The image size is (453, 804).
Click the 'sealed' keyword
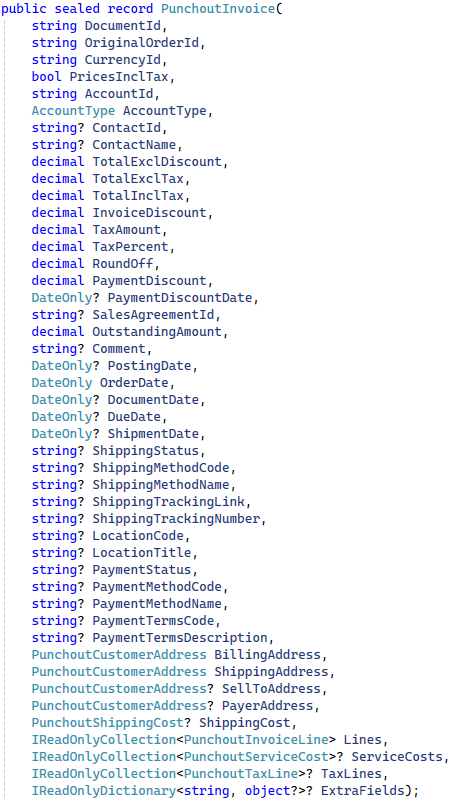coord(77,9)
